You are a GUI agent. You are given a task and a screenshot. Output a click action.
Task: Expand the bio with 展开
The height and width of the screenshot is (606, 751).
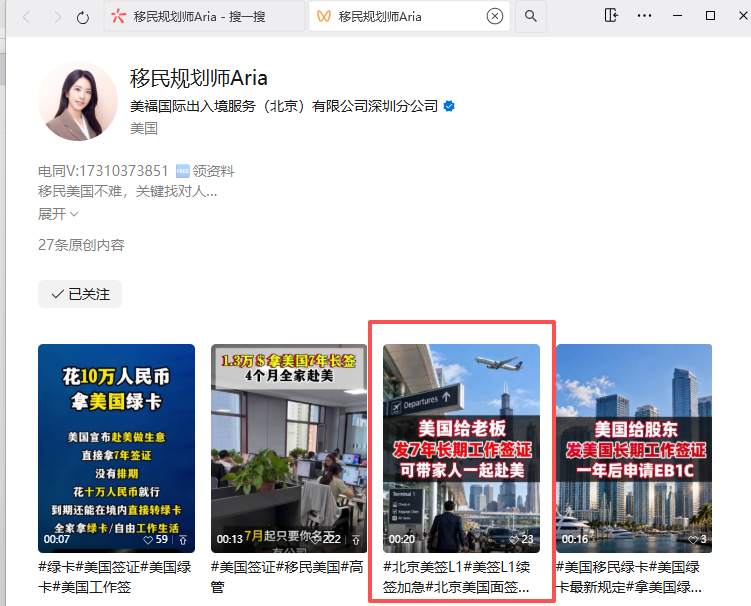[58, 214]
